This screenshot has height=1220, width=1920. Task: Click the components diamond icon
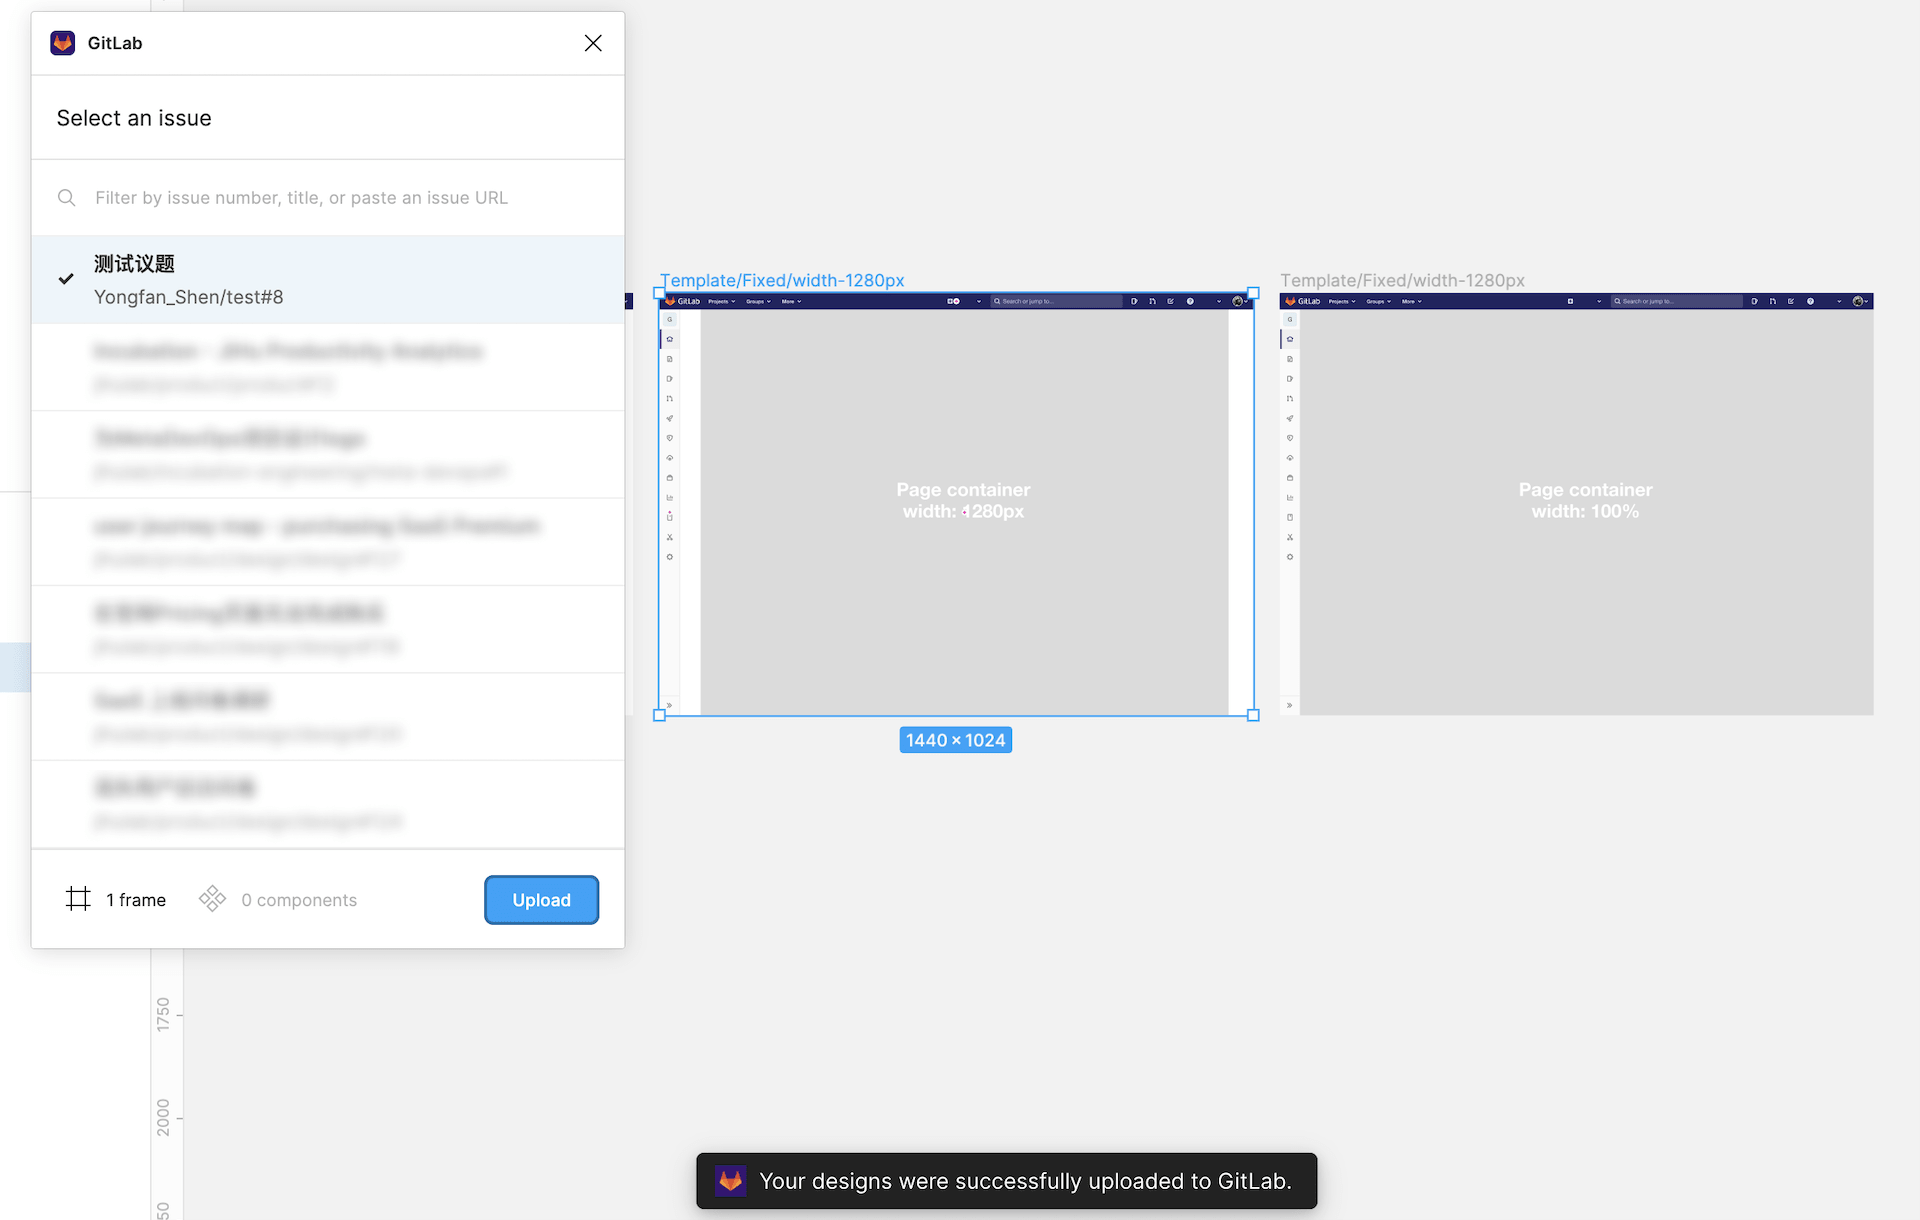(212, 899)
